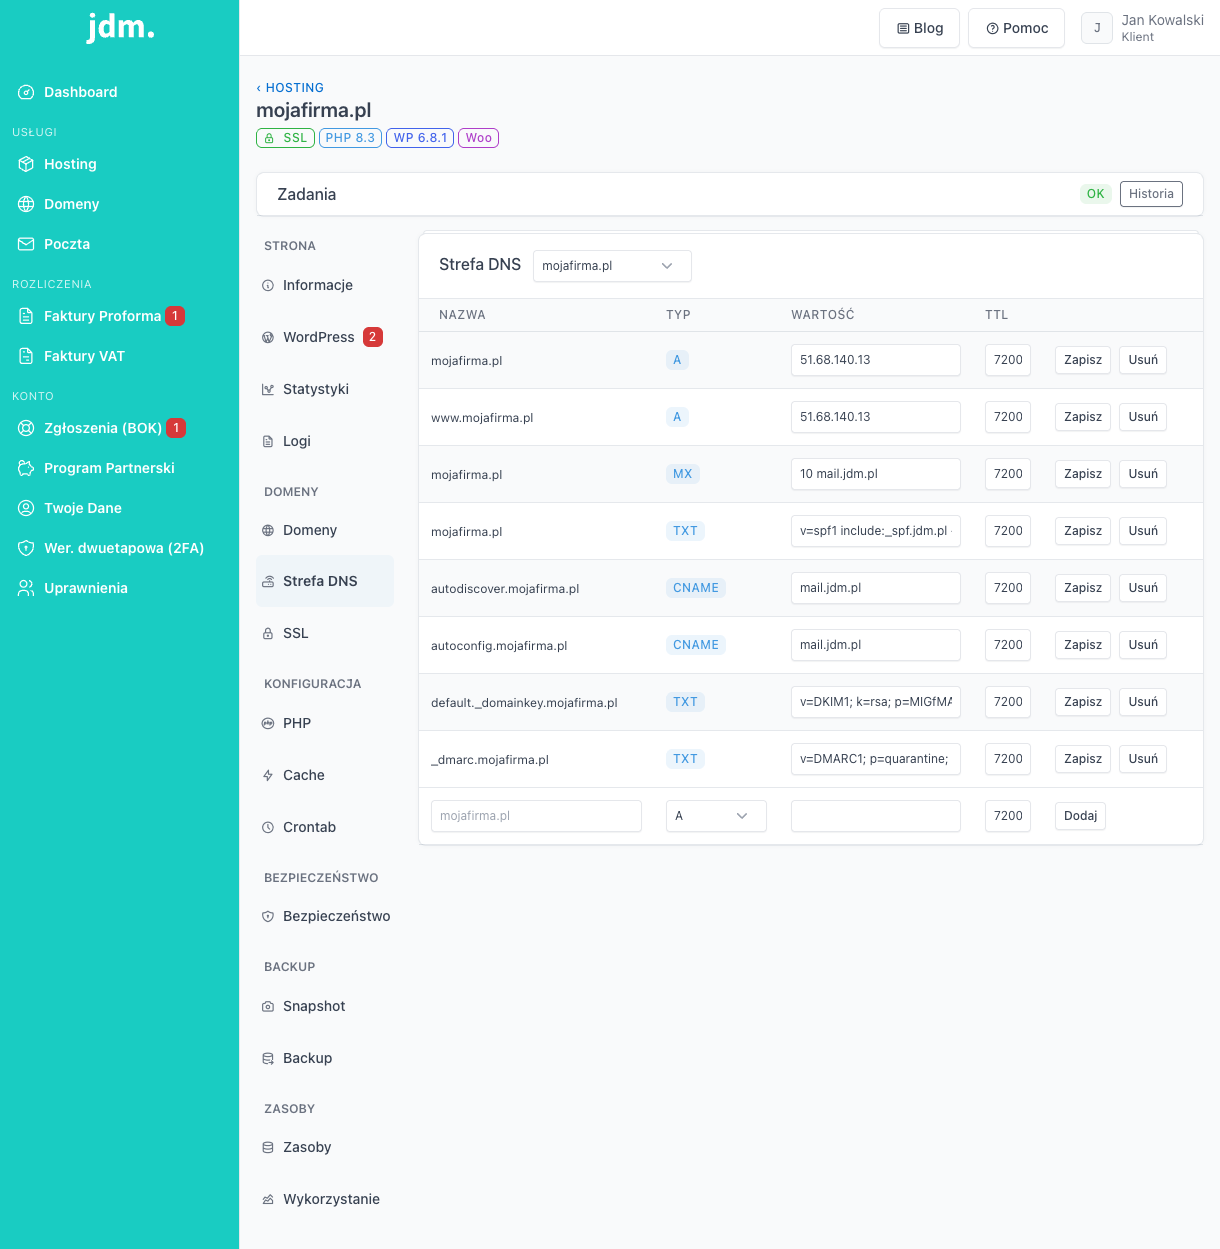The image size is (1220, 1249).
Task: Open Program Partnerski piggy bank icon
Action: (26, 468)
